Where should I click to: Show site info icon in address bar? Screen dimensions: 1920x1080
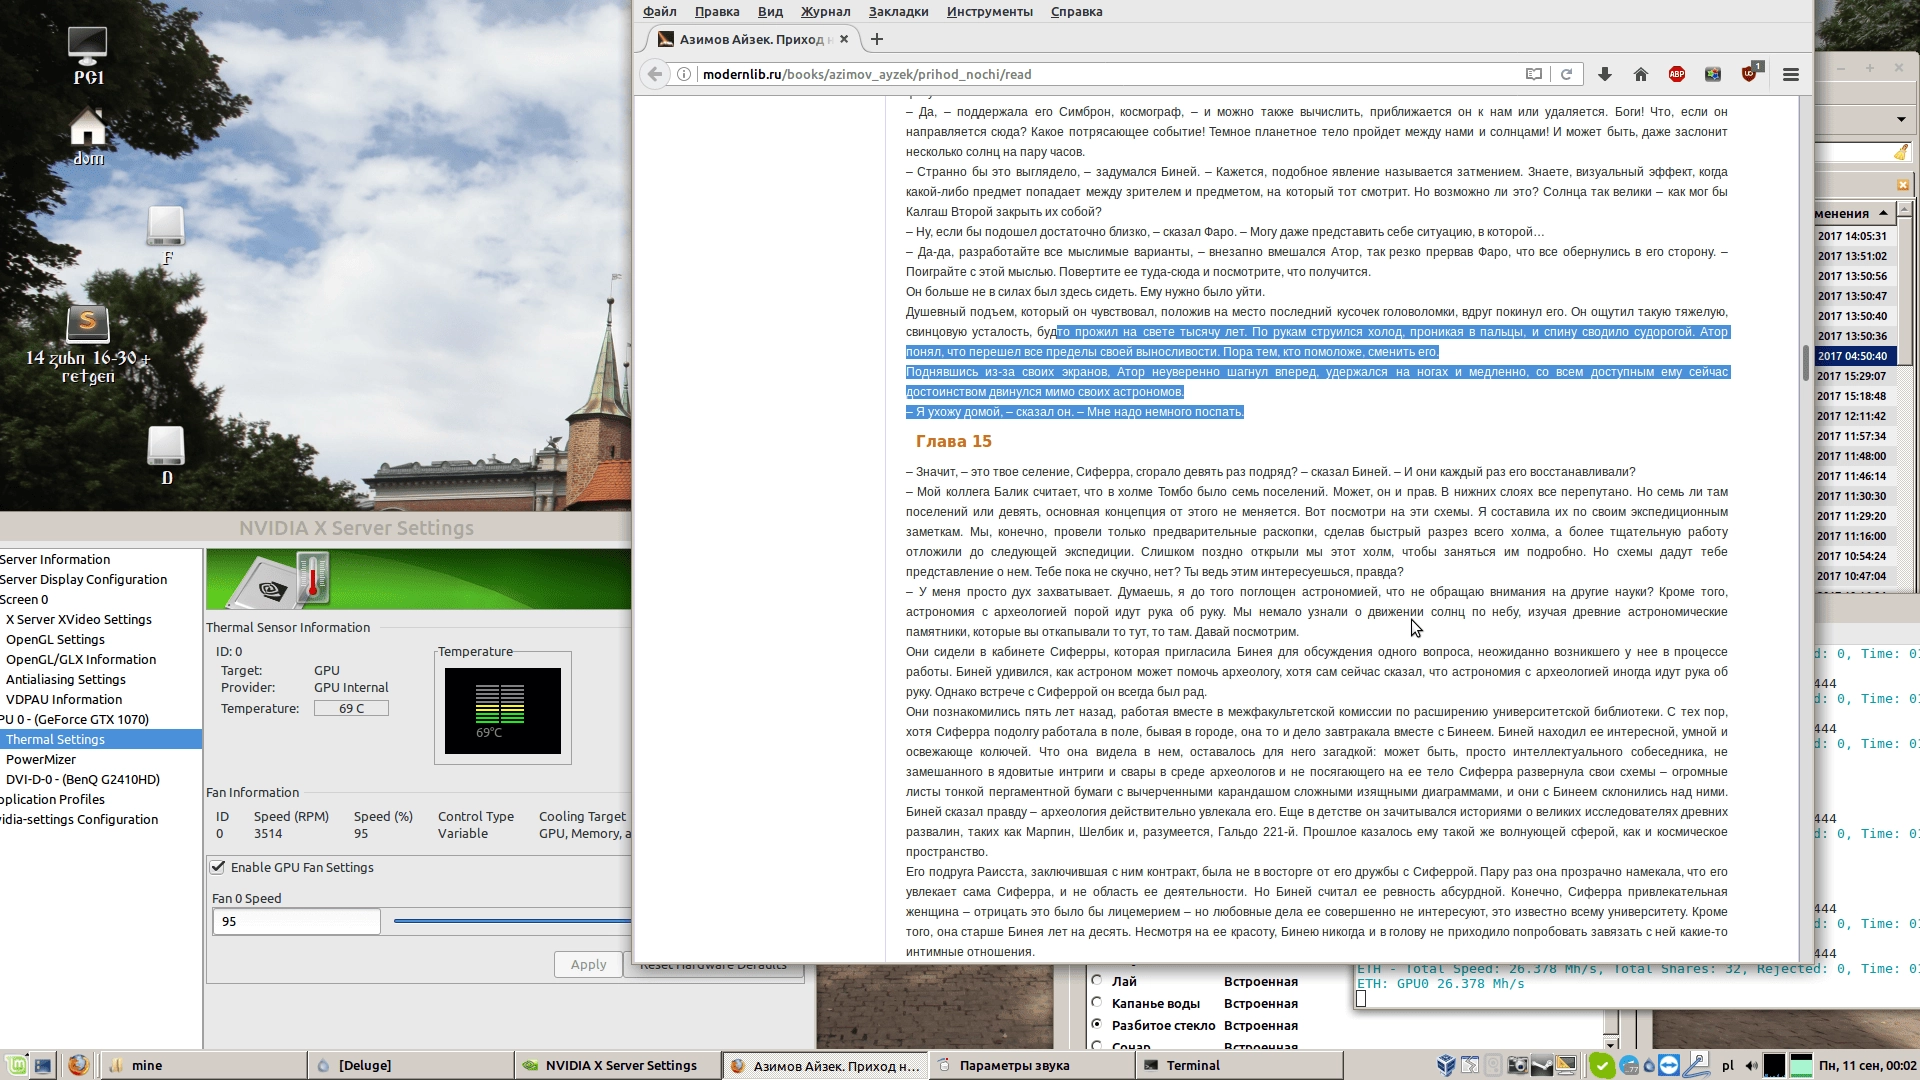684,74
